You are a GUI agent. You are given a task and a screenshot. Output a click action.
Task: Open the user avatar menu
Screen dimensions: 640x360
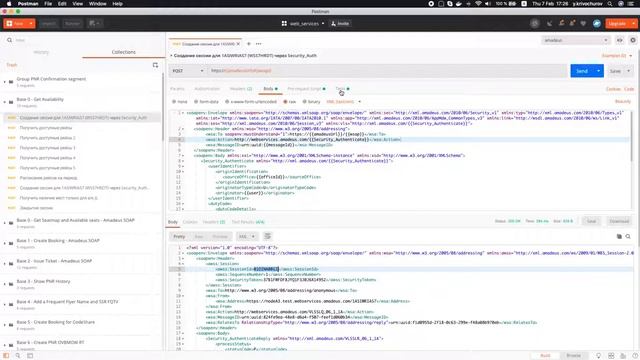pos(597,24)
